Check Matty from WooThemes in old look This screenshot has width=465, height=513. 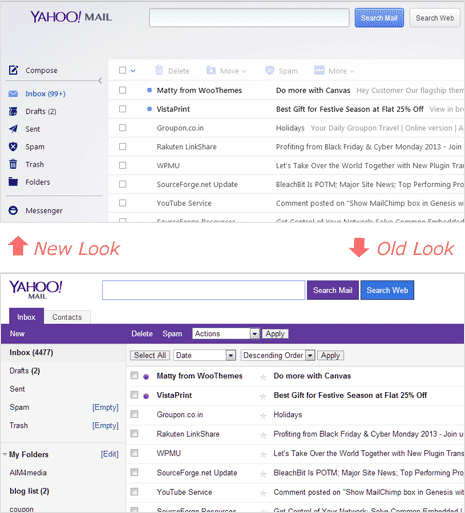click(134, 375)
